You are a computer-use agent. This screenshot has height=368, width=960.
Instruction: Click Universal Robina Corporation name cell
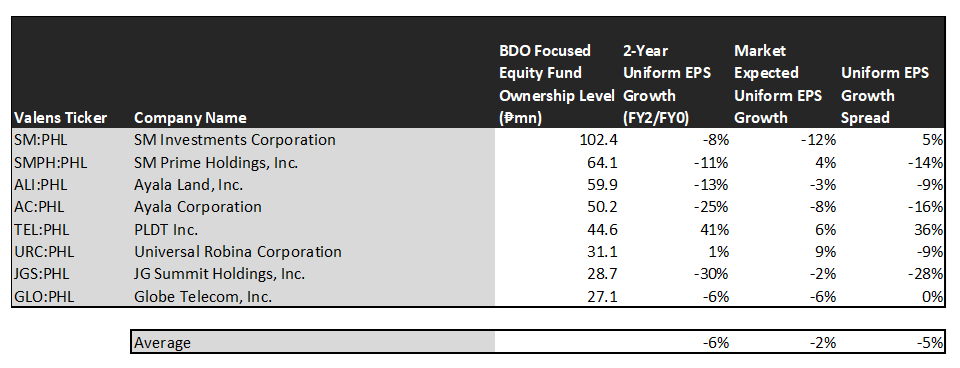click(238, 252)
